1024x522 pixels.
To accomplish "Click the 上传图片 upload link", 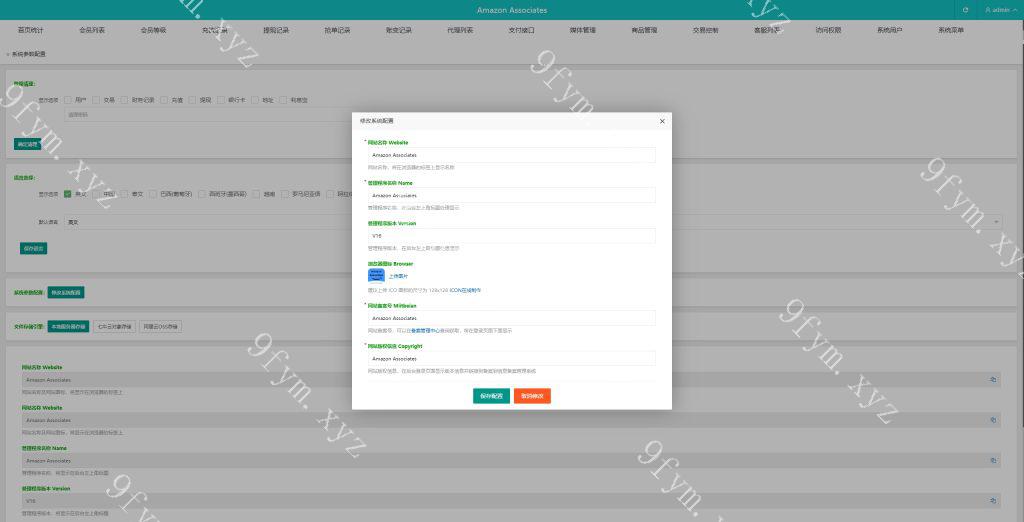I will click(398, 276).
